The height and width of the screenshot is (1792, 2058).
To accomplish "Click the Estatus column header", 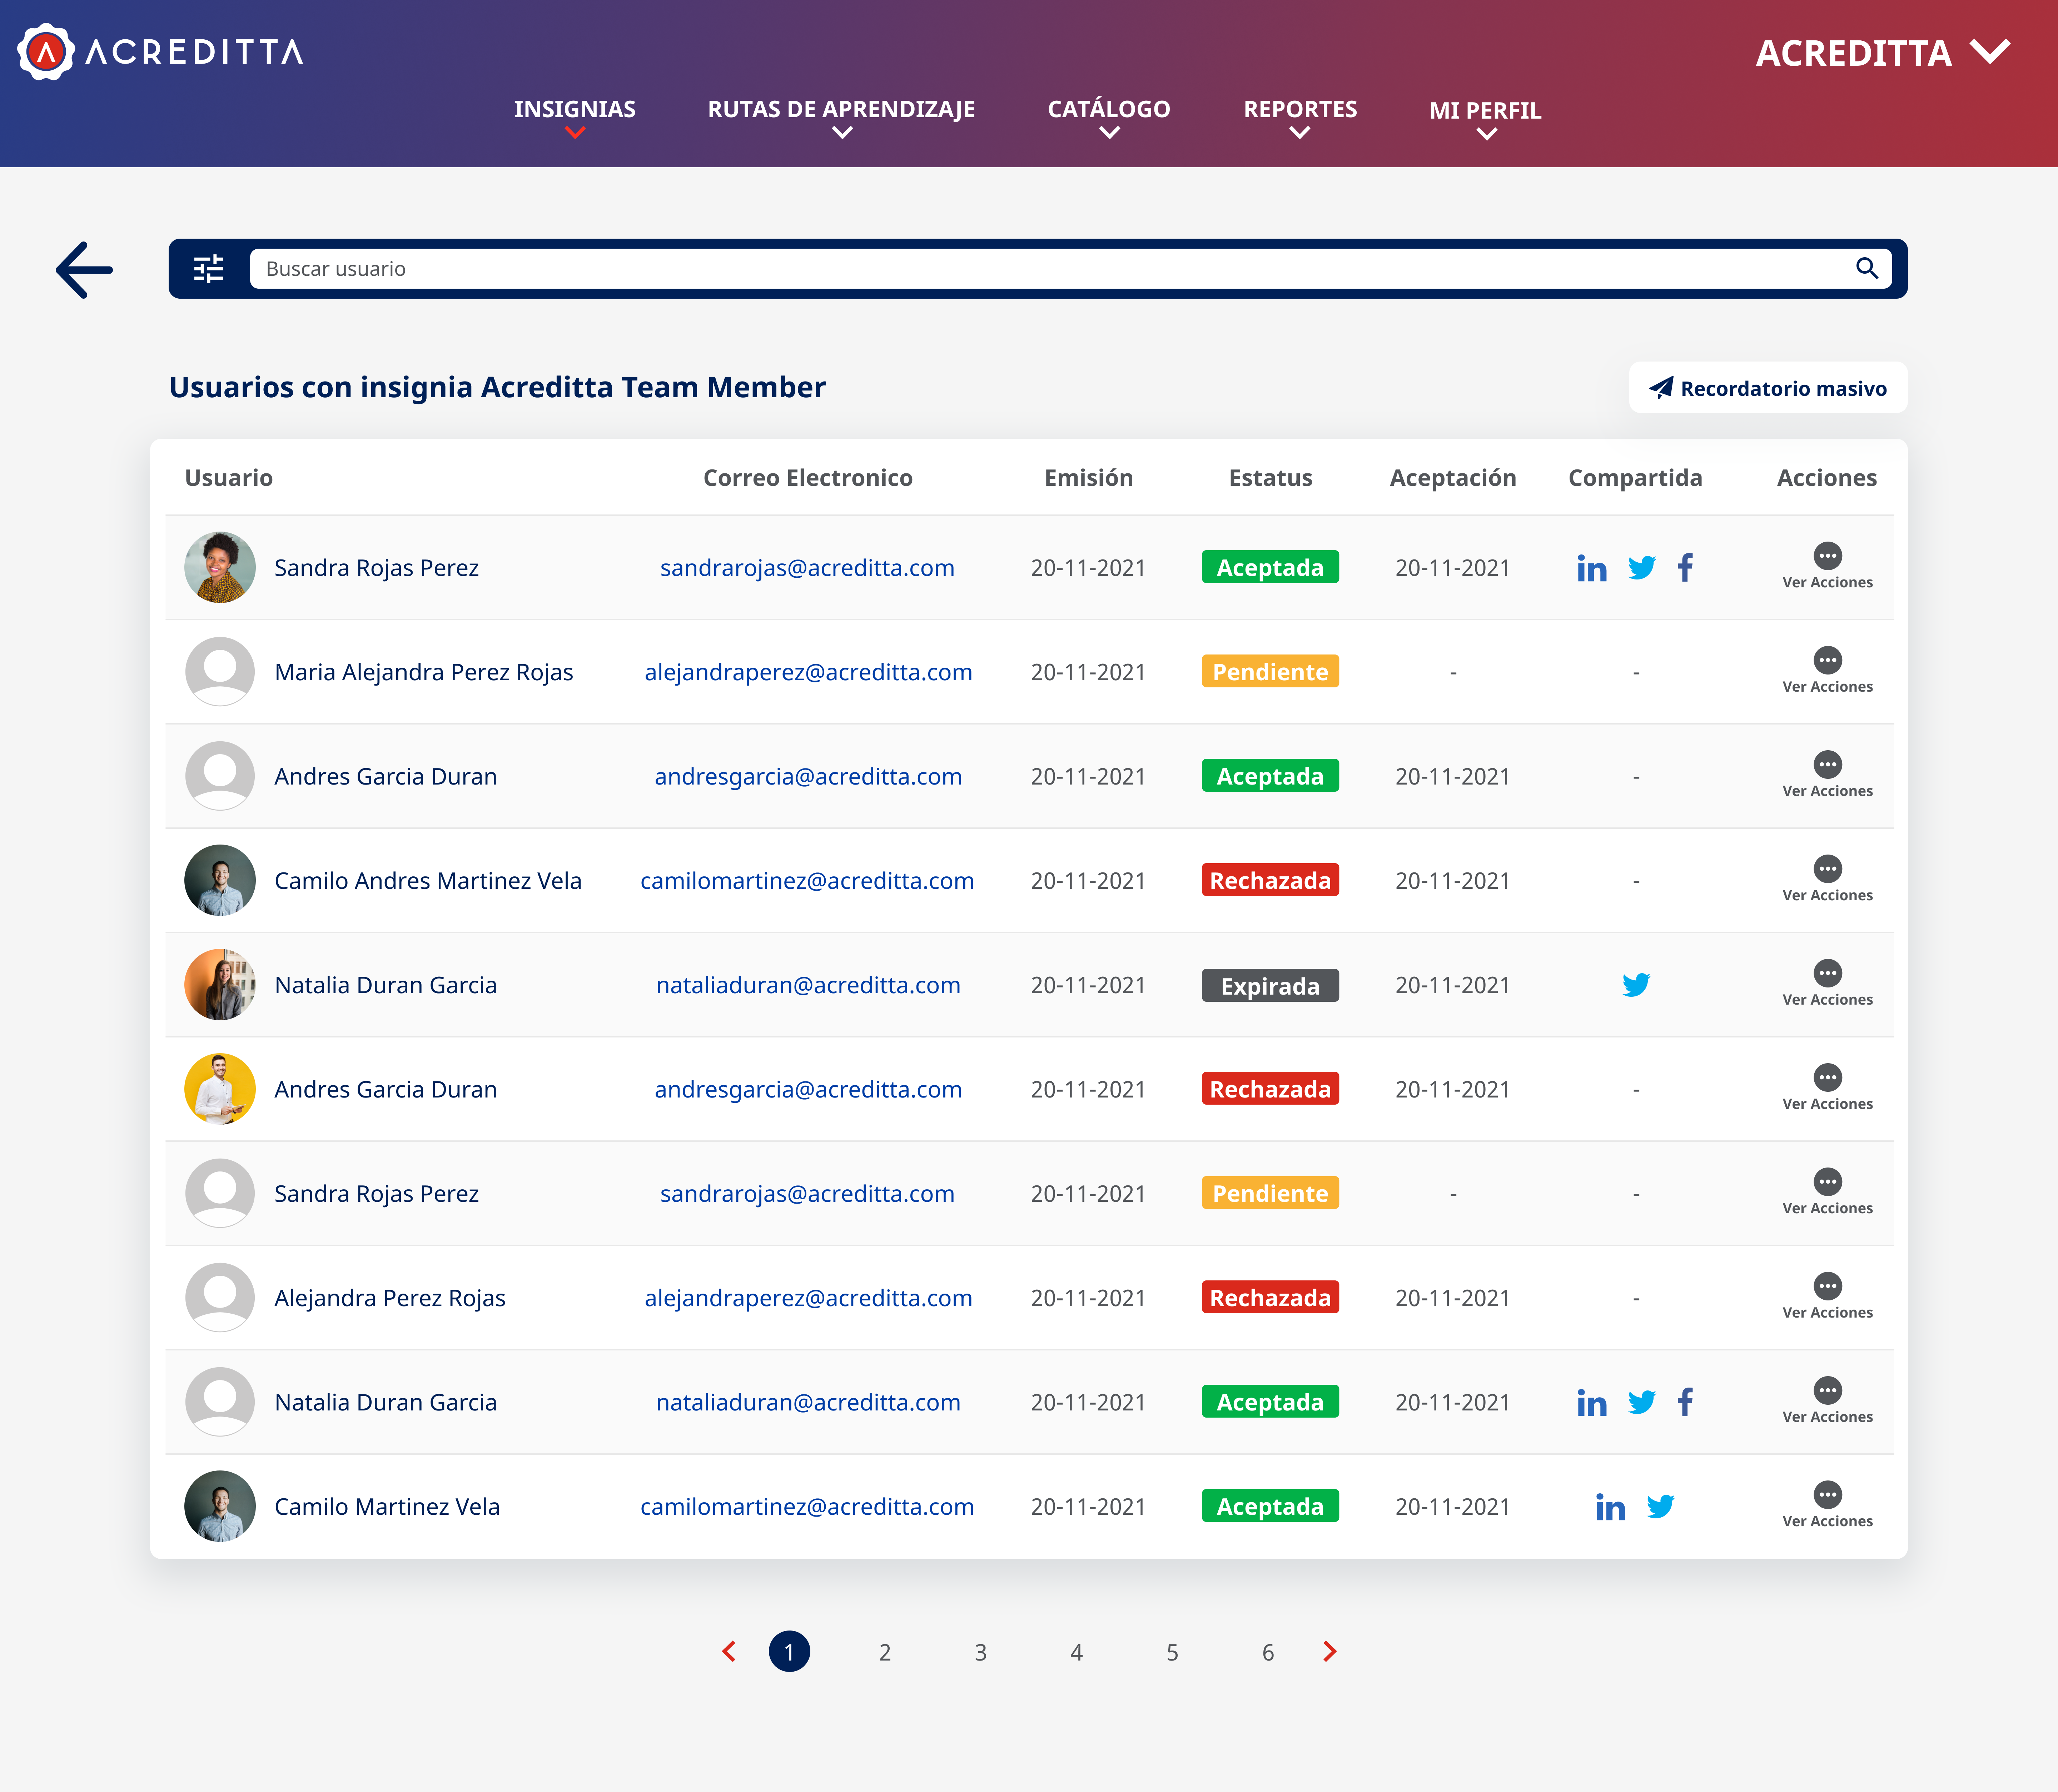I will [x=1270, y=478].
